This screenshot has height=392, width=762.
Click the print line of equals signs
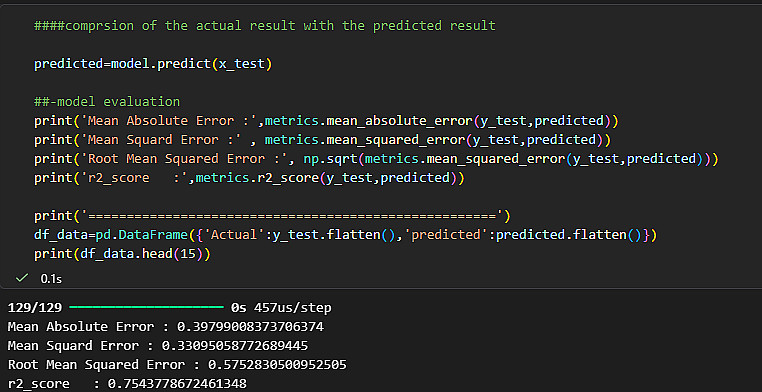[x=272, y=216]
